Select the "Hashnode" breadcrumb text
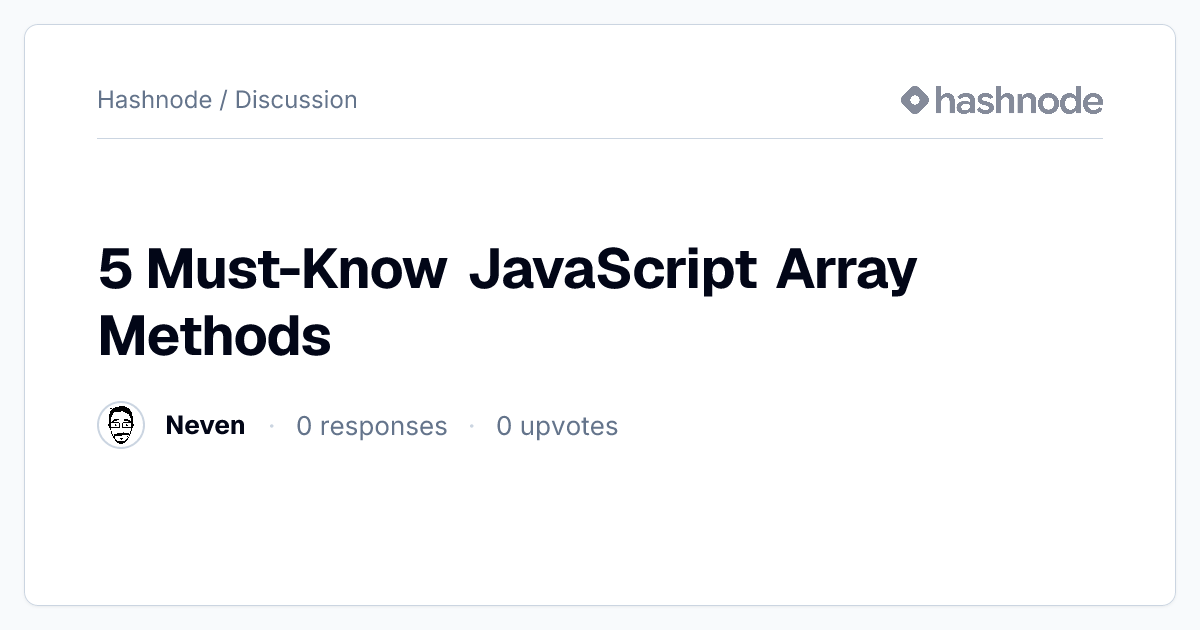 coord(154,100)
